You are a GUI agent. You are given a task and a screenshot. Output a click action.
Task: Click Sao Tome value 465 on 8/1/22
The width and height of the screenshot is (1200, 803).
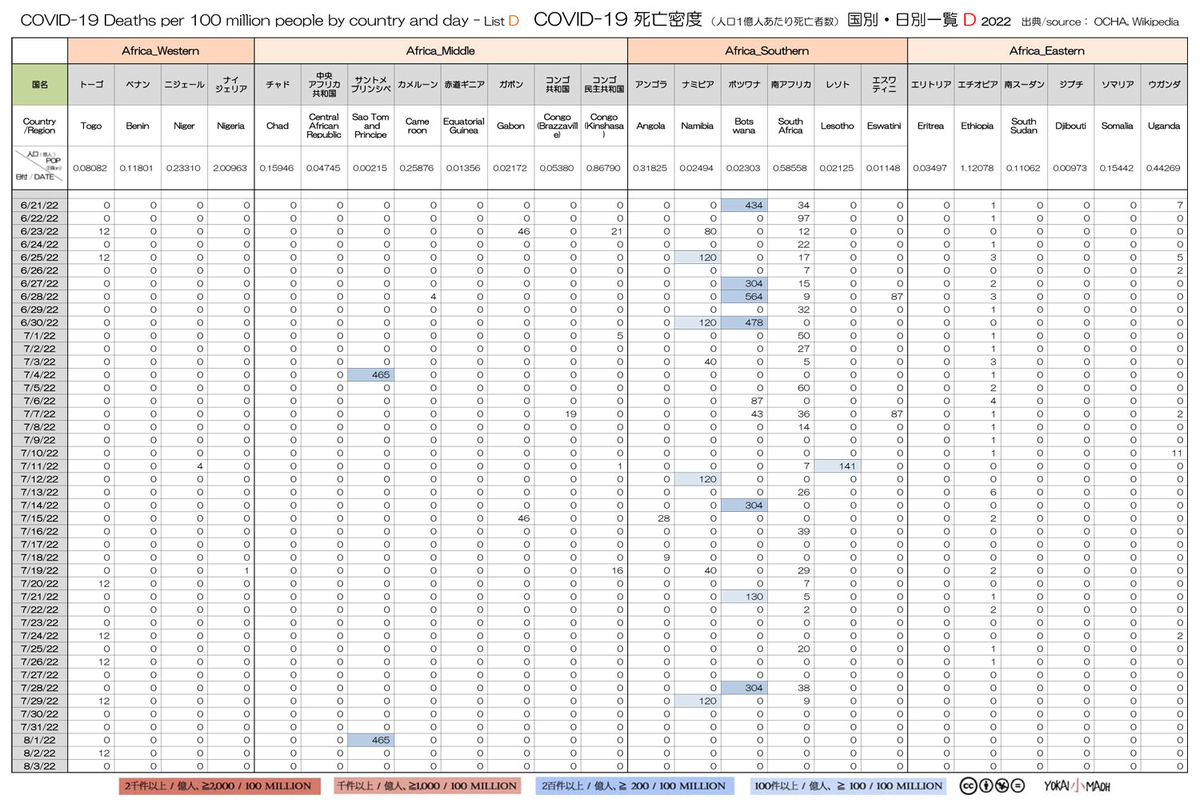click(x=371, y=739)
